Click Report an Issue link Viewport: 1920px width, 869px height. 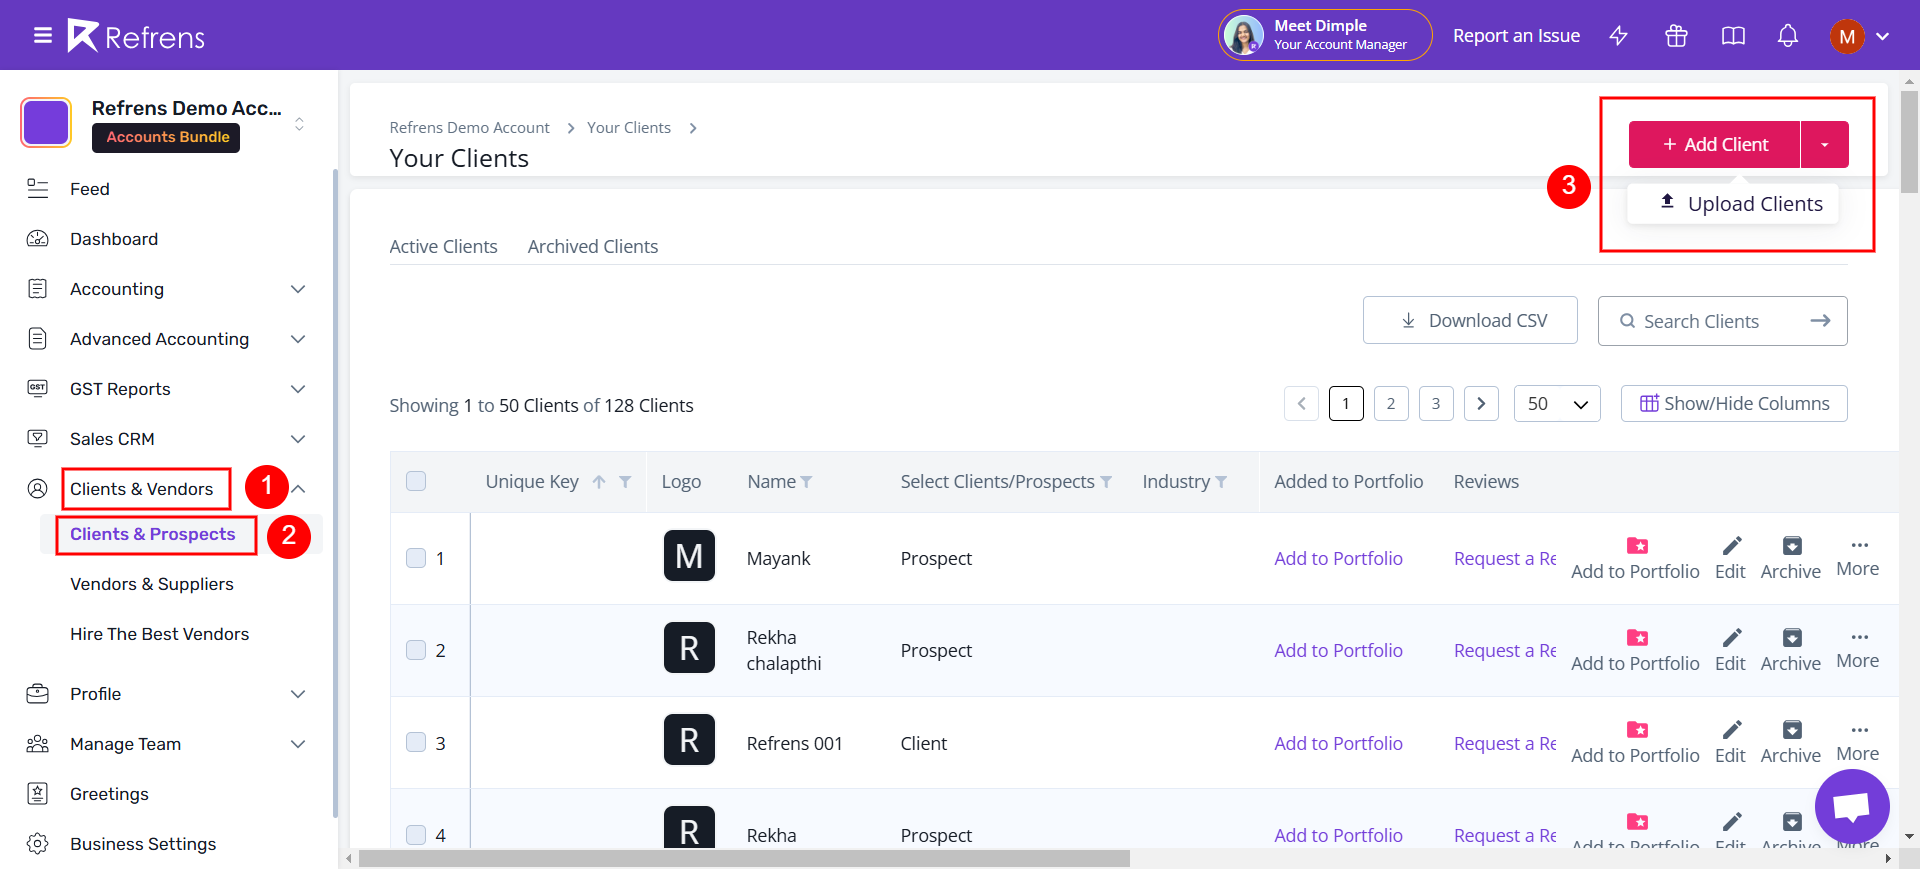pyautogui.click(x=1516, y=36)
